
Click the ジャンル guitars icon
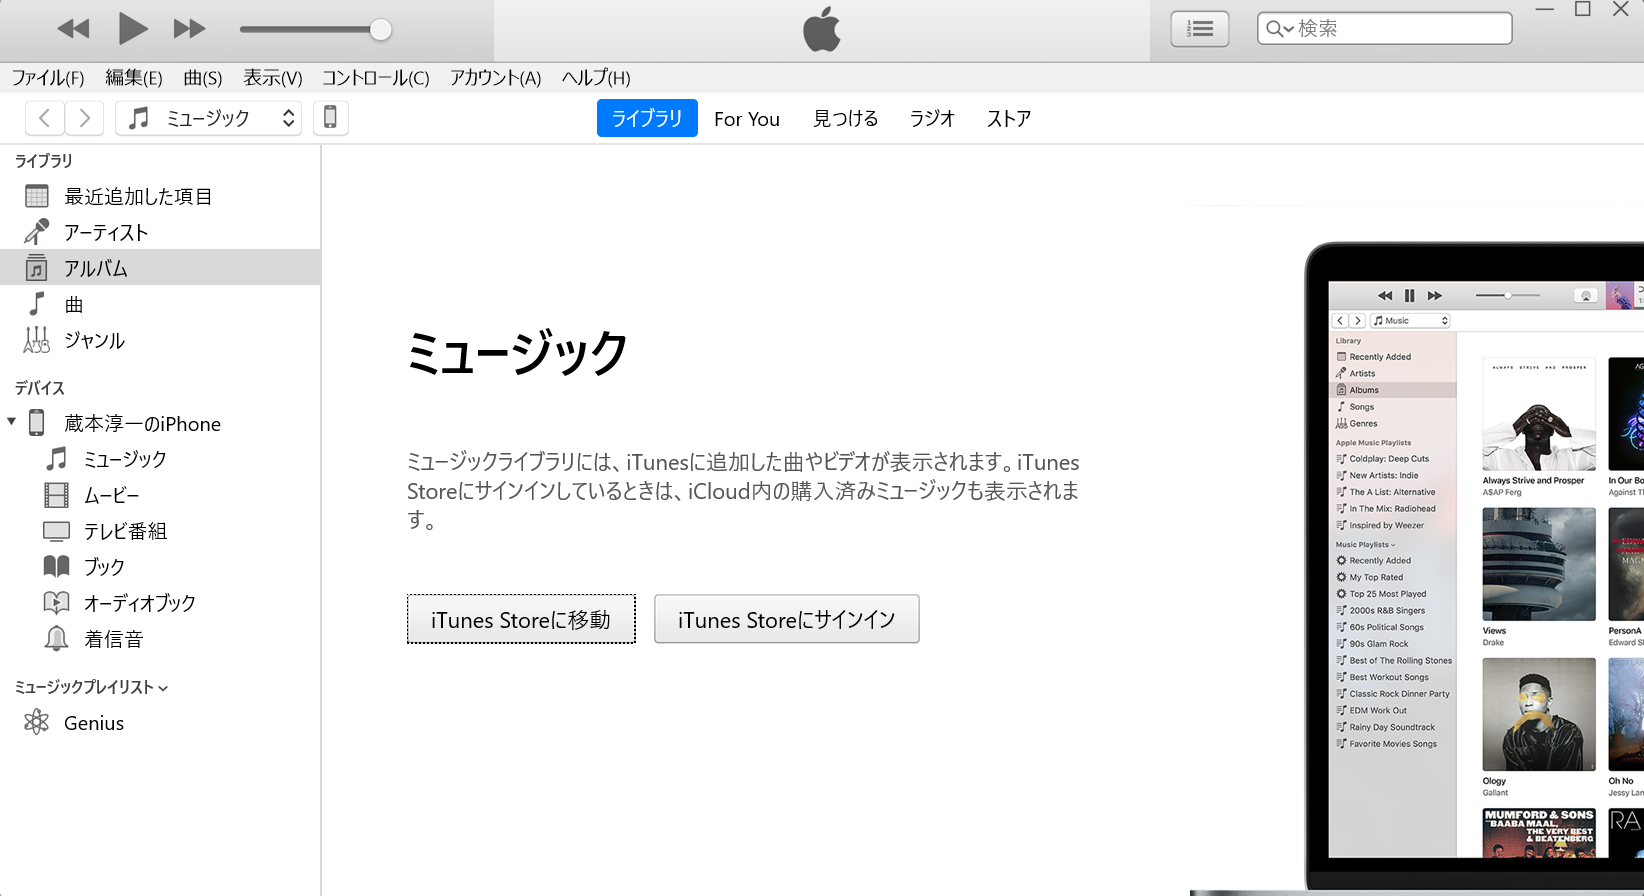[37, 340]
